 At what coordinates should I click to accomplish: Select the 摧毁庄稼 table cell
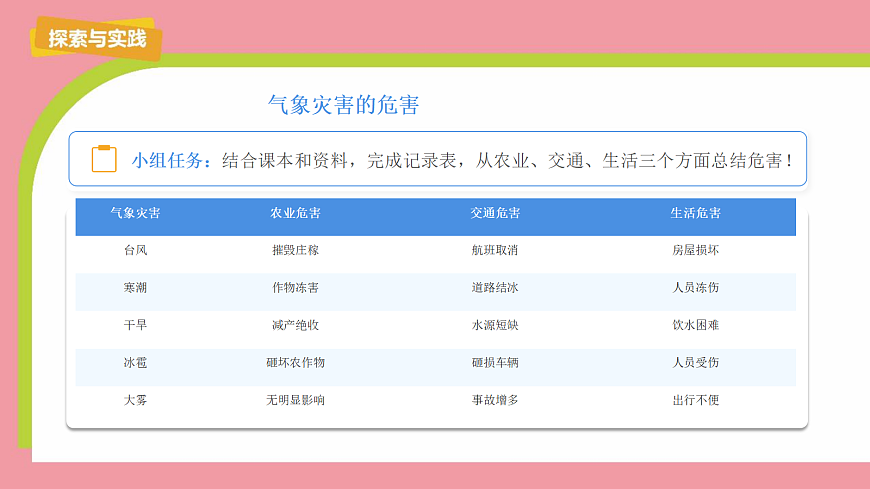click(x=295, y=250)
